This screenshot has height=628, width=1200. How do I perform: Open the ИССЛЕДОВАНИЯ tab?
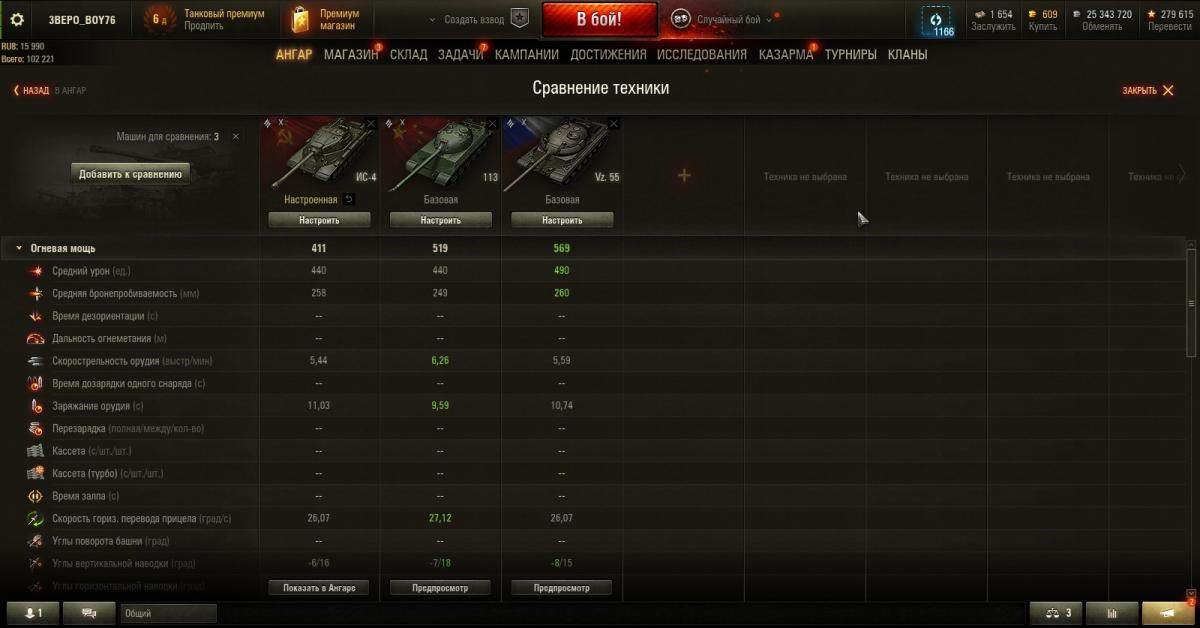click(x=702, y=55)
